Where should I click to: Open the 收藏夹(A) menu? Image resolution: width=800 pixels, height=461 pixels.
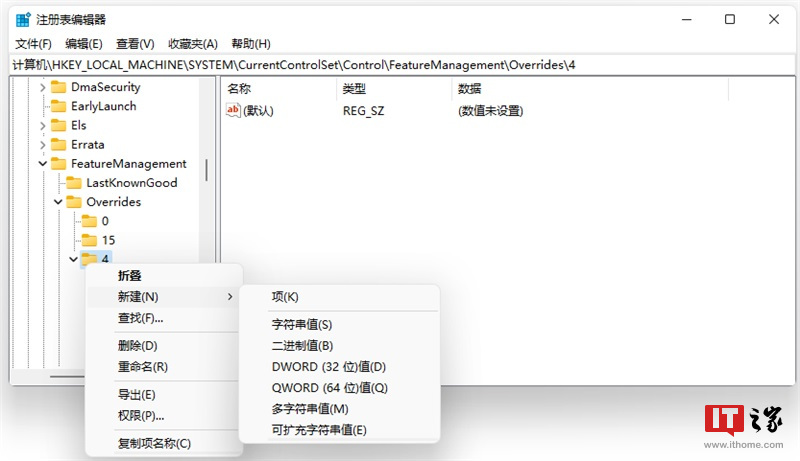pos(193,44)
